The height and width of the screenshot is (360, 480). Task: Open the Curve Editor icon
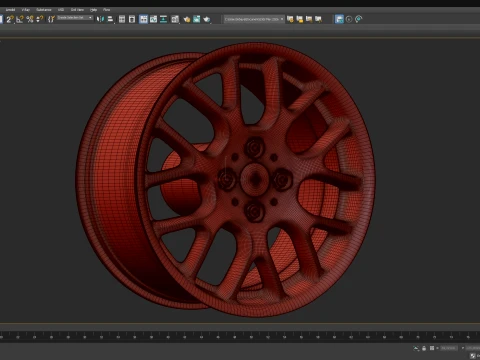(x=153, y=19)
